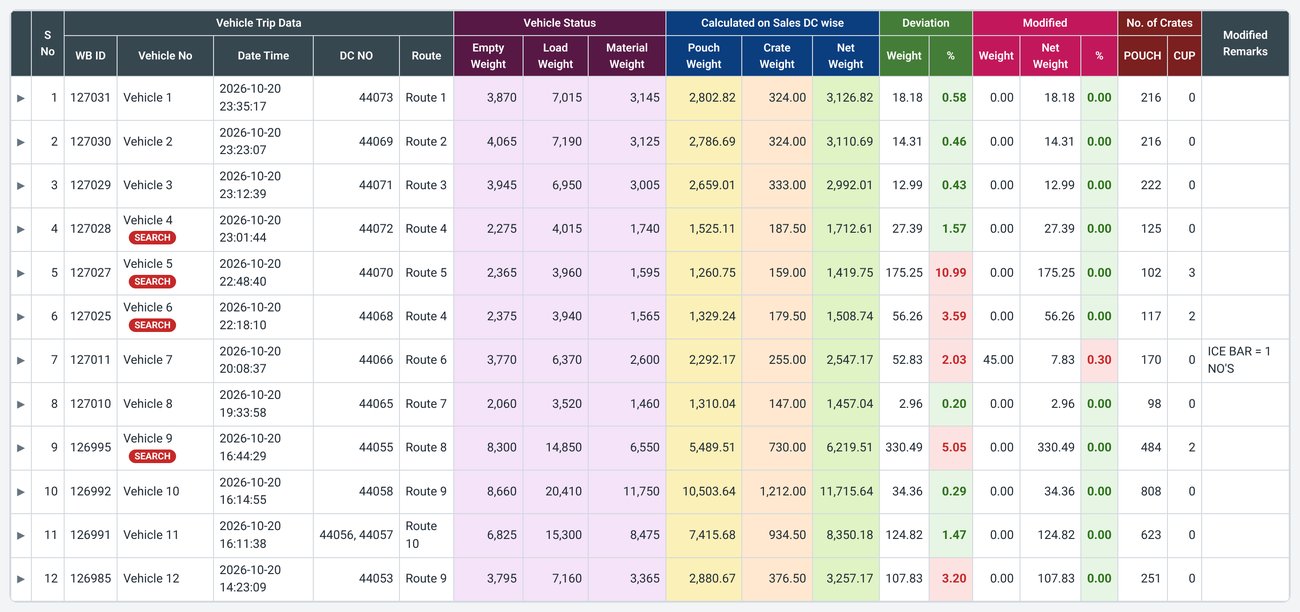Screen dimensions: 1300x612
Task: Click deviation percentage 2.03
Action: point(954,360)
